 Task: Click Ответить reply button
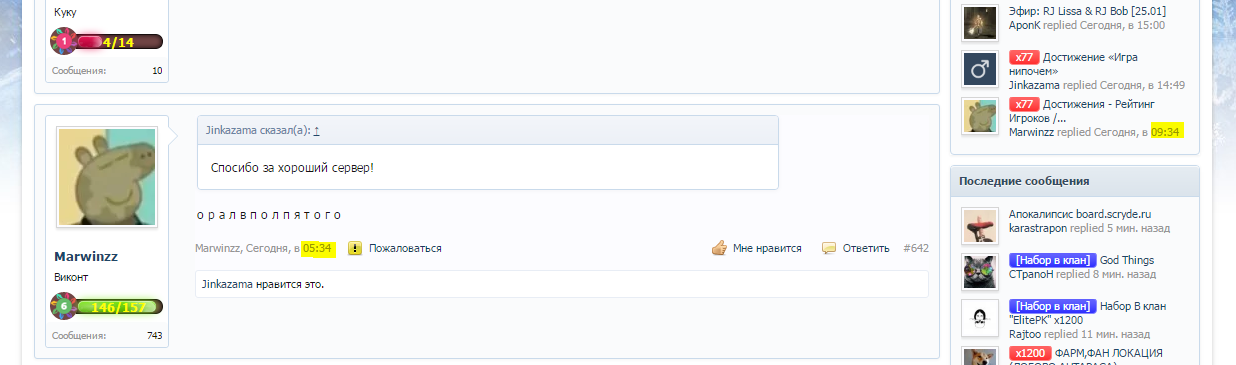[x=866, y=248]
